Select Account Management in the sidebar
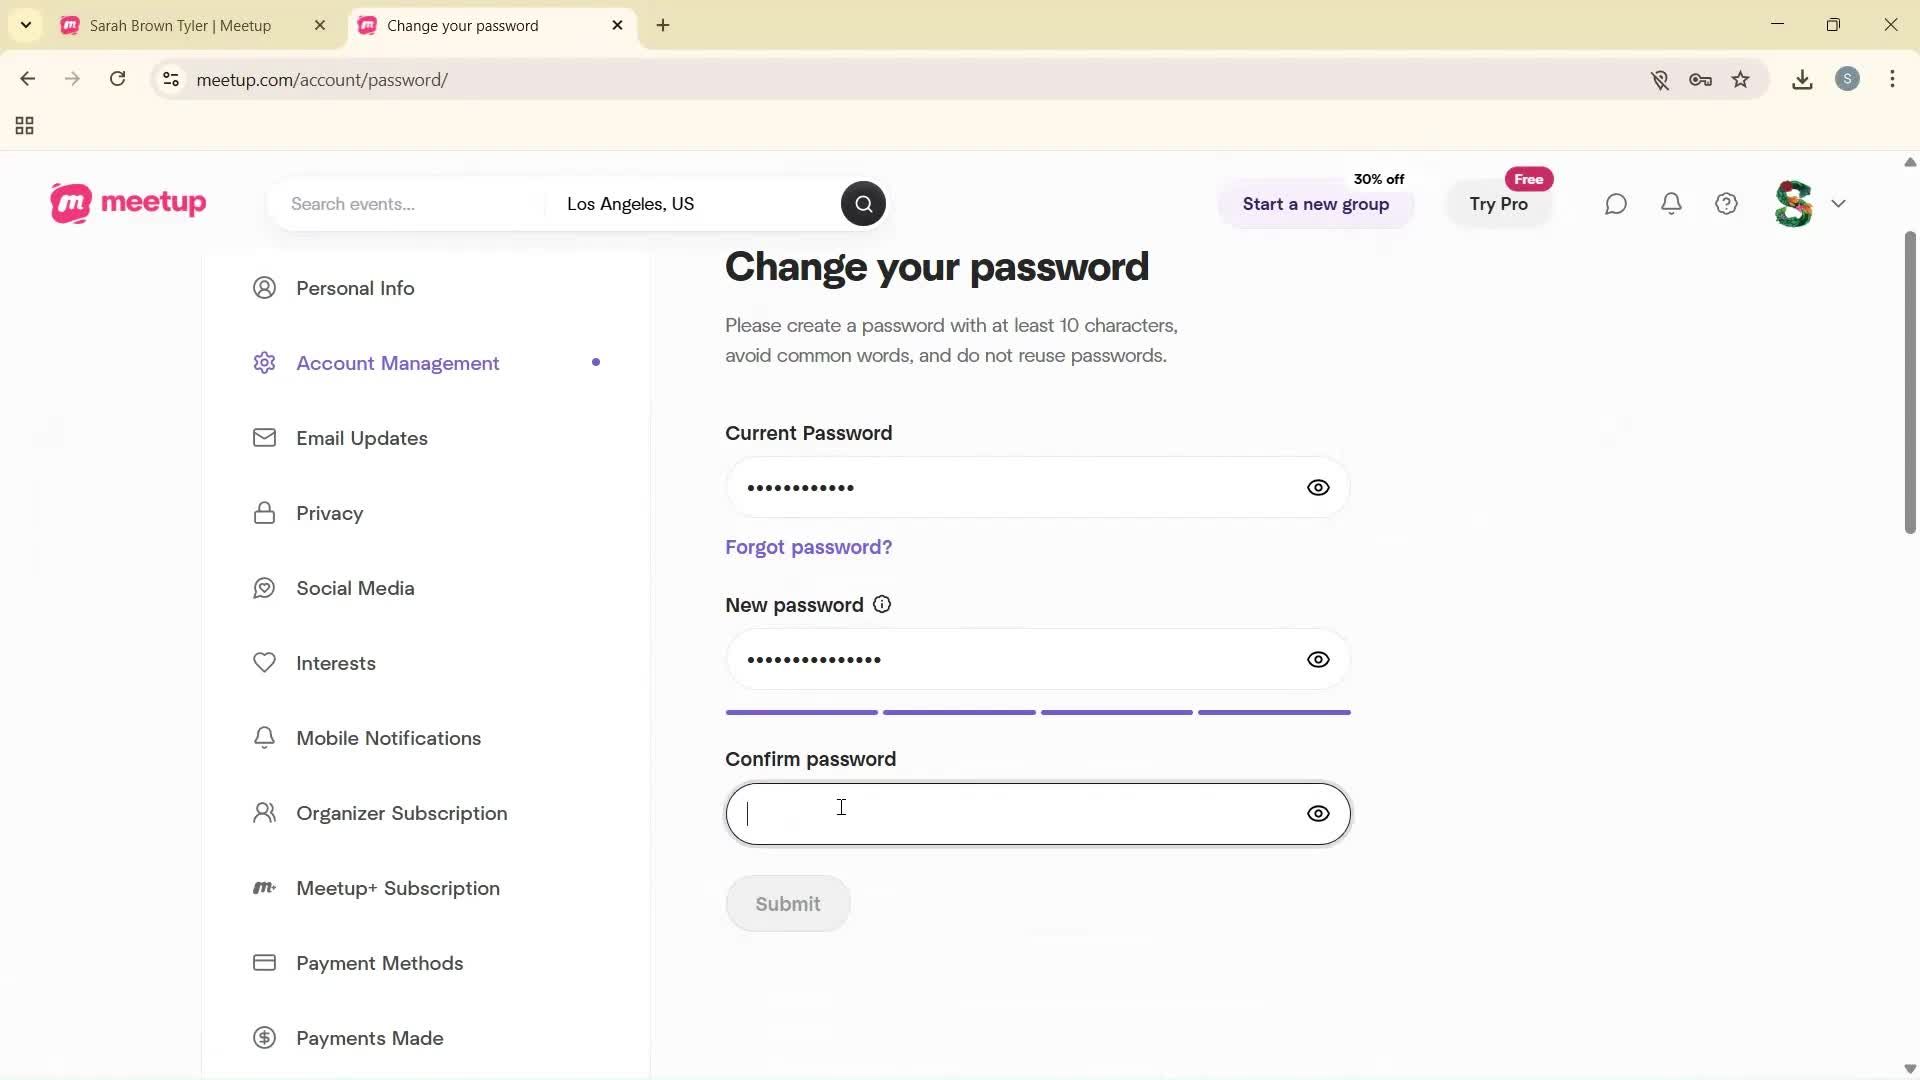The width and height of the screenshot is (1920, 1080). tap(399, 362)
